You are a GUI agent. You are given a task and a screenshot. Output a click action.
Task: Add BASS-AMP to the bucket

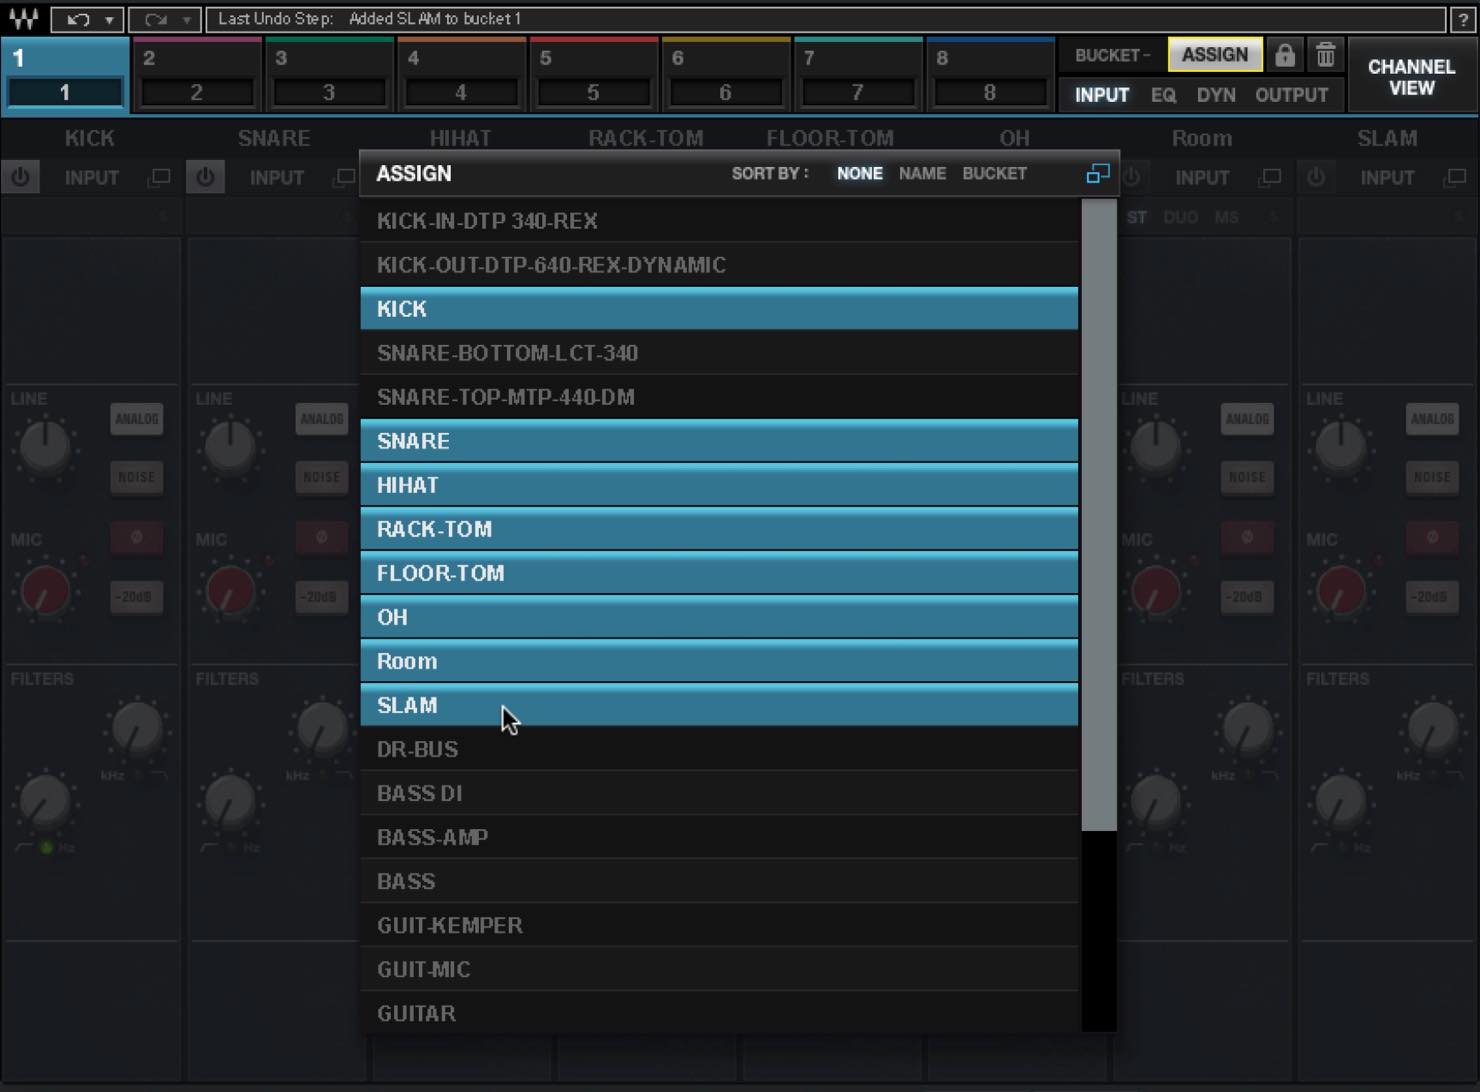pyautogui.click(x=719, y=837)
